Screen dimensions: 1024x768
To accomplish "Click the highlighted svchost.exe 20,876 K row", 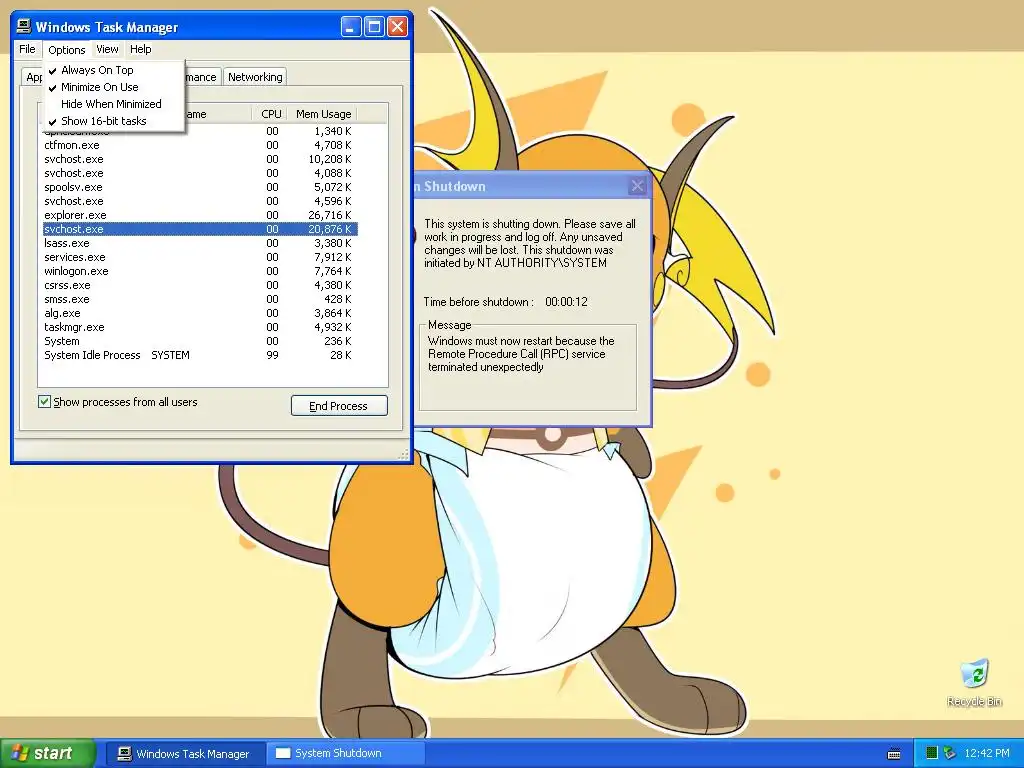I will [x=200, y=229].
